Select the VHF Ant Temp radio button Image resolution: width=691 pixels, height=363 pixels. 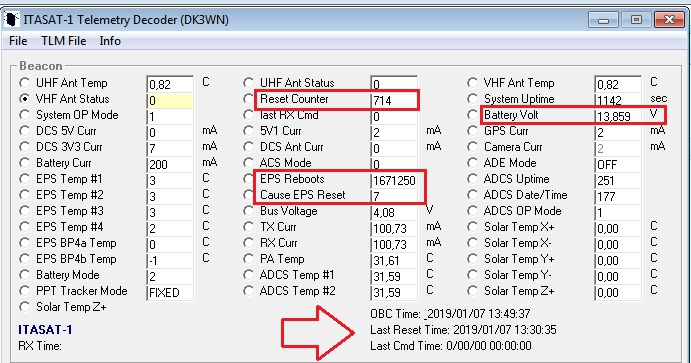point(472,83)
